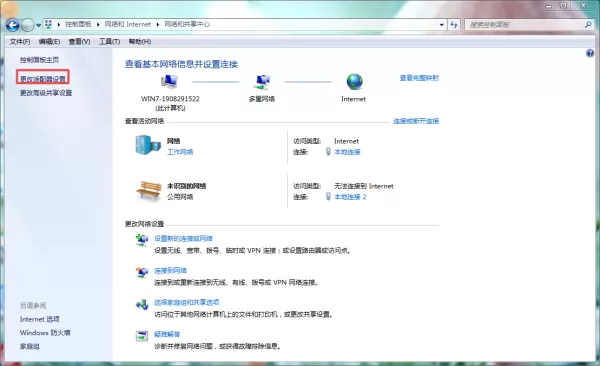Close the Network and Sharing Center window

pos(584,6)
